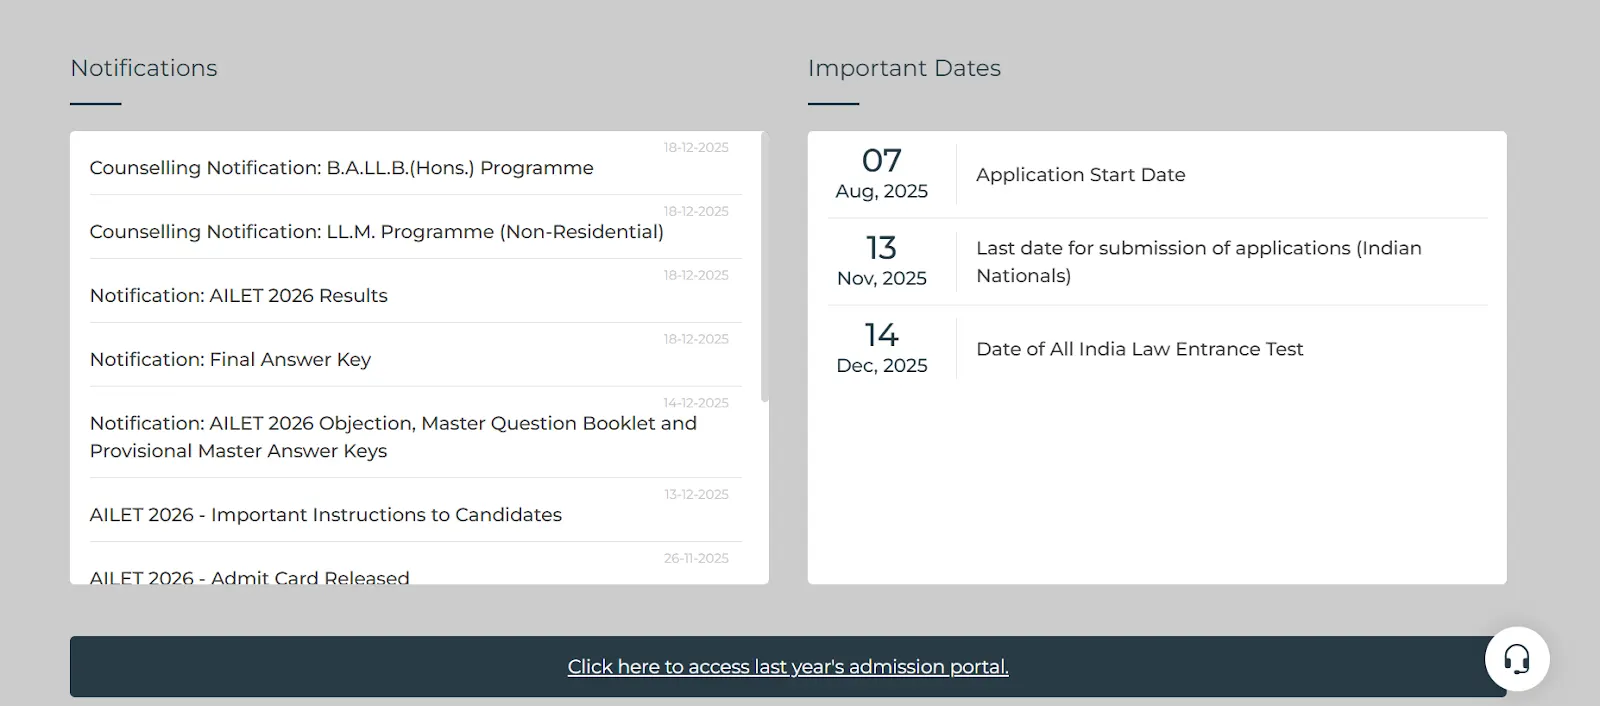Click the last date for submission of applications entry

1199,261
